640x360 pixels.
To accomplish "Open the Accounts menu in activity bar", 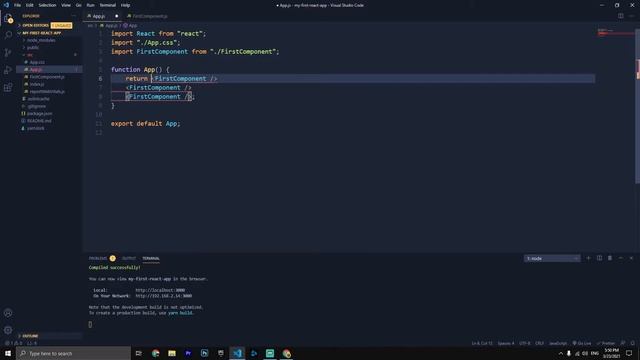I will coord(8,313).
